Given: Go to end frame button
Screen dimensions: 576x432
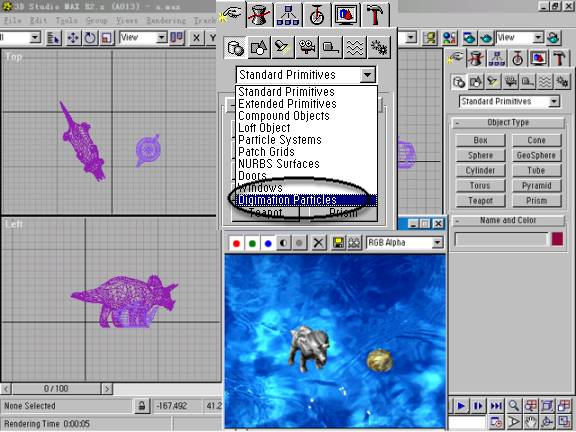Looking at the screenshot, I should (x=496, y=406).
